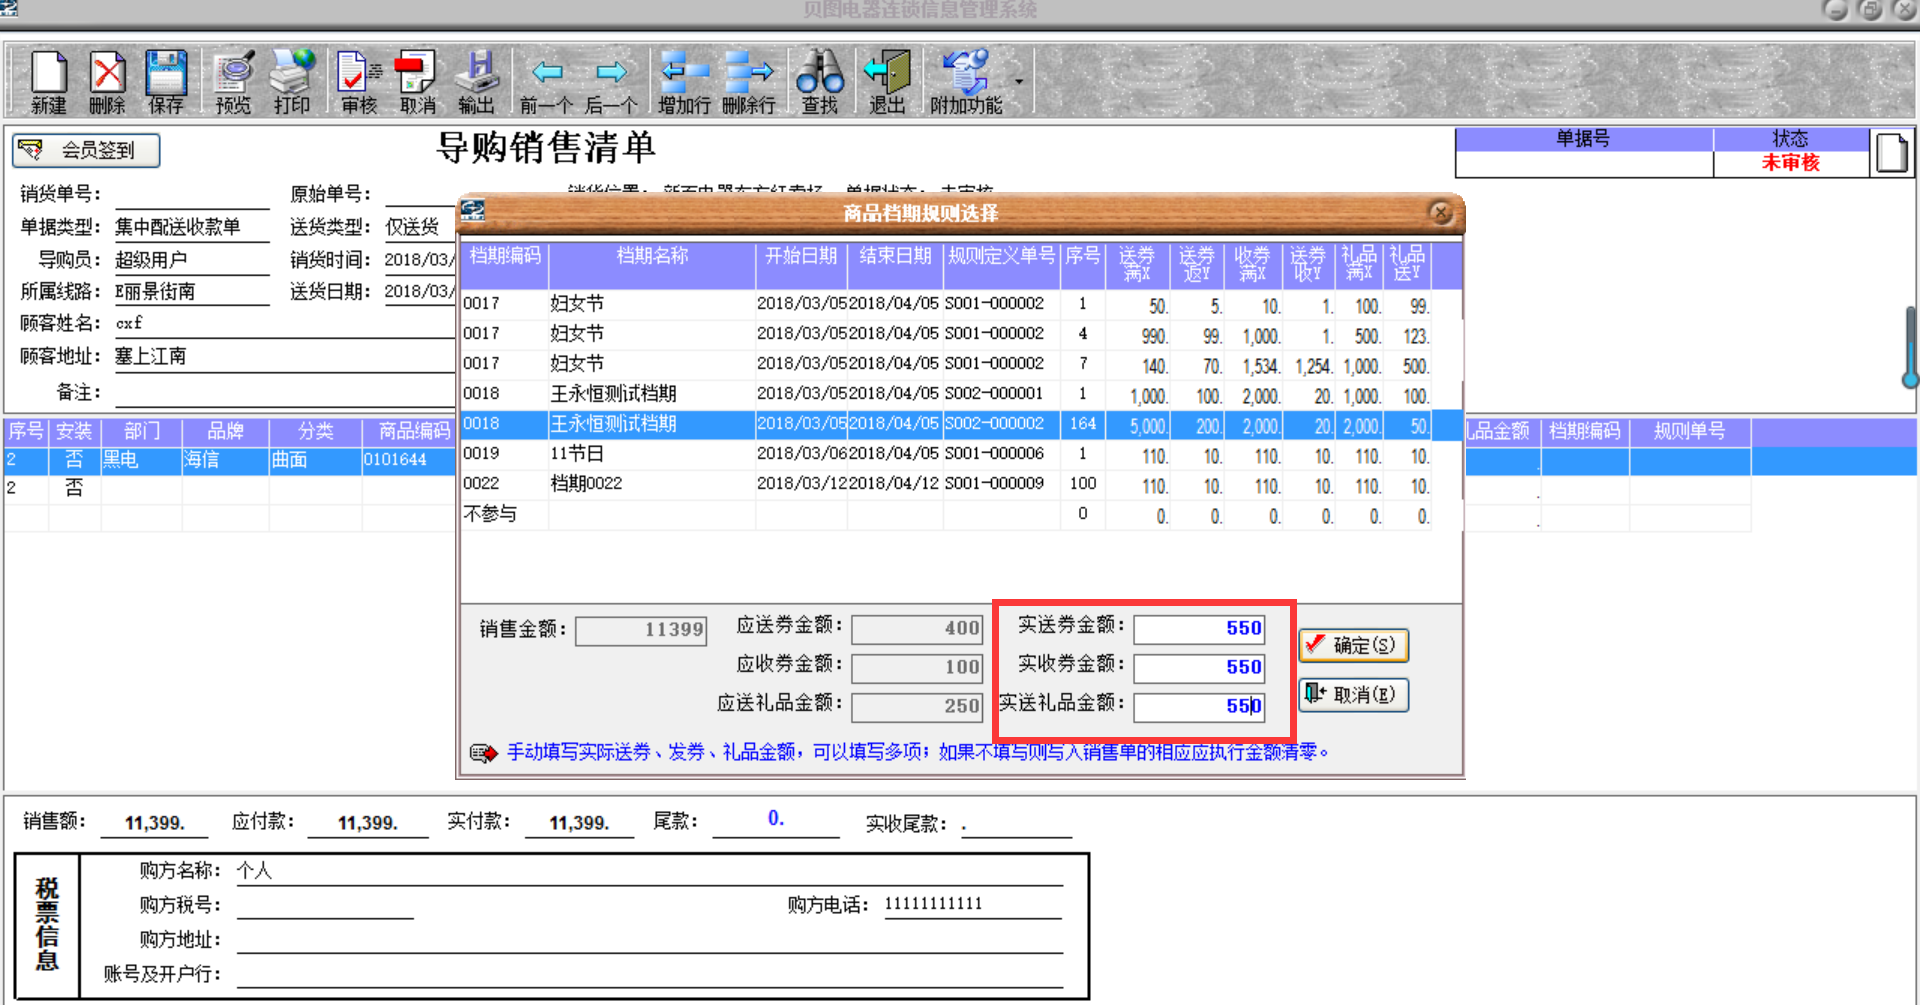The height and width of the screenshot is (1005, 1920).
Task: Click the 结束日期 column header
Action: point(895,265)
